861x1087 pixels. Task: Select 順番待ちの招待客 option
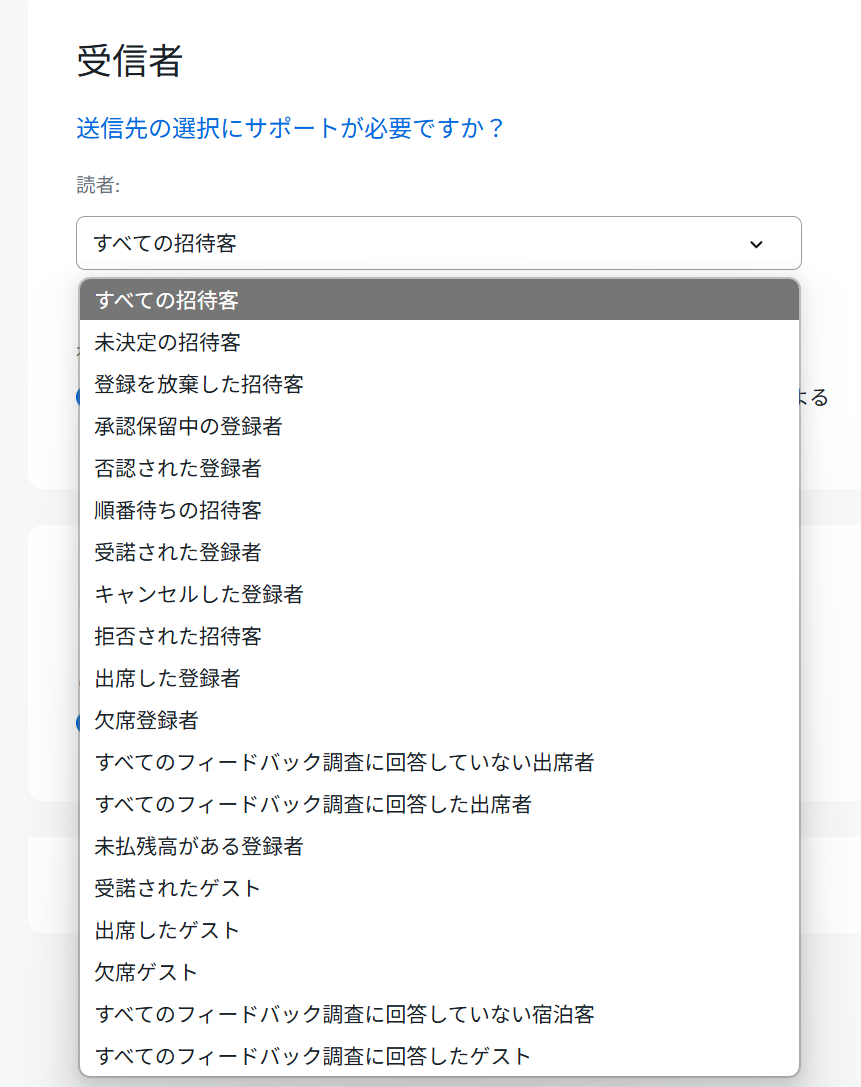coord(440,510)
